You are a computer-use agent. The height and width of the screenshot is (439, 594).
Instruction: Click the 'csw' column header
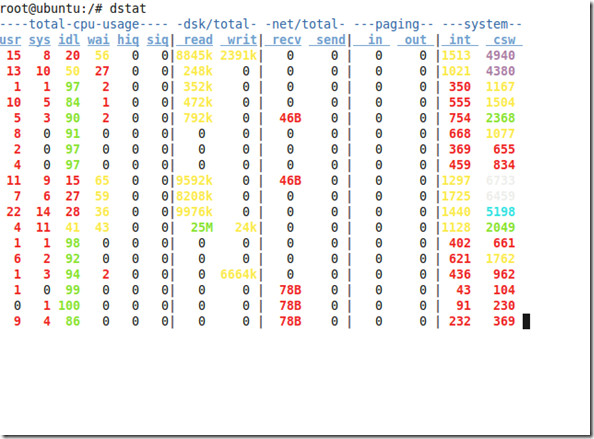tap(504, 40)
